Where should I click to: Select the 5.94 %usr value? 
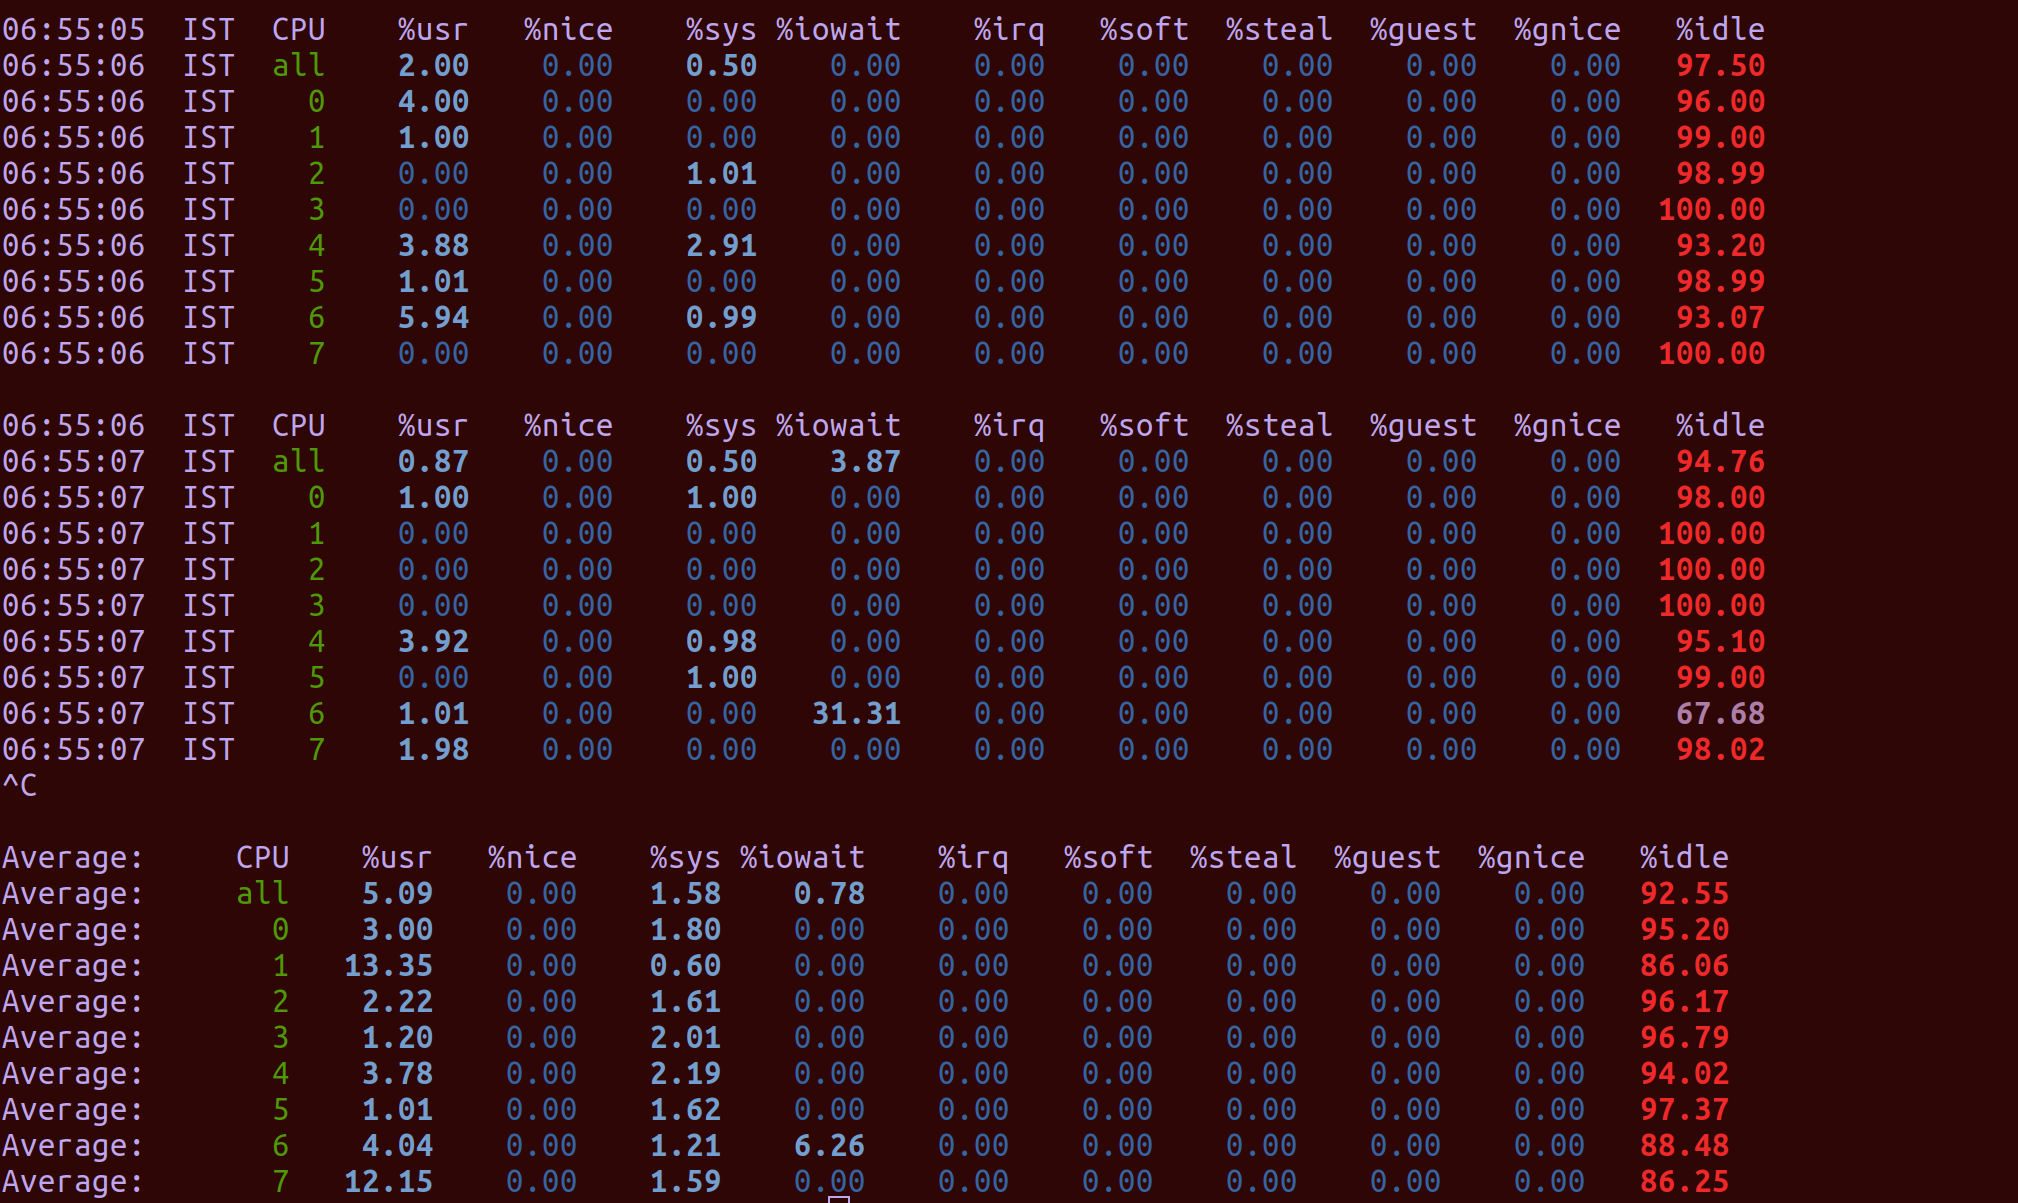[433, 318]
